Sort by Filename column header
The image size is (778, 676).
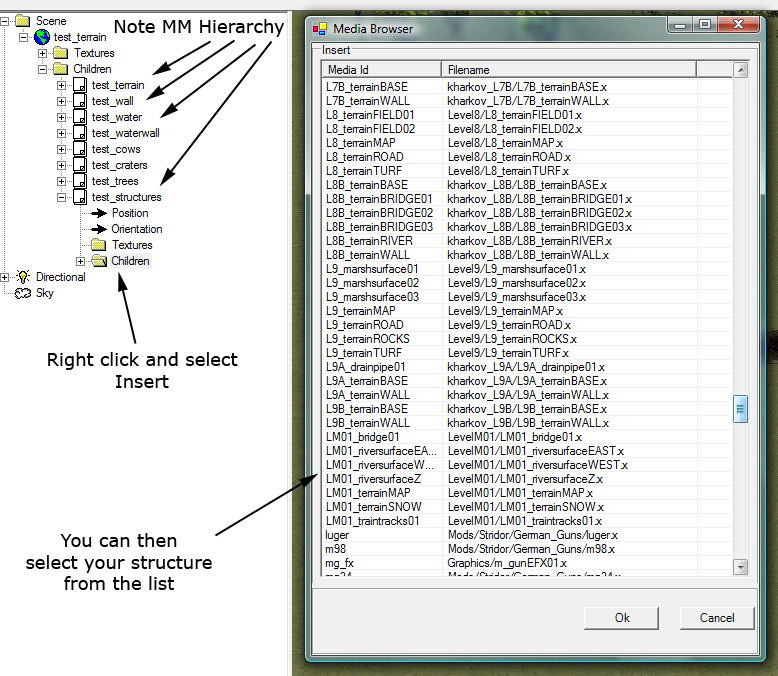pyautogui.click(x=569, y=70)
